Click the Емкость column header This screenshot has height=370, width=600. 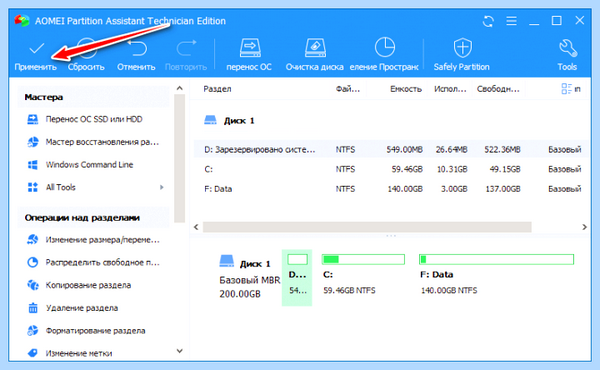(406, 89)
